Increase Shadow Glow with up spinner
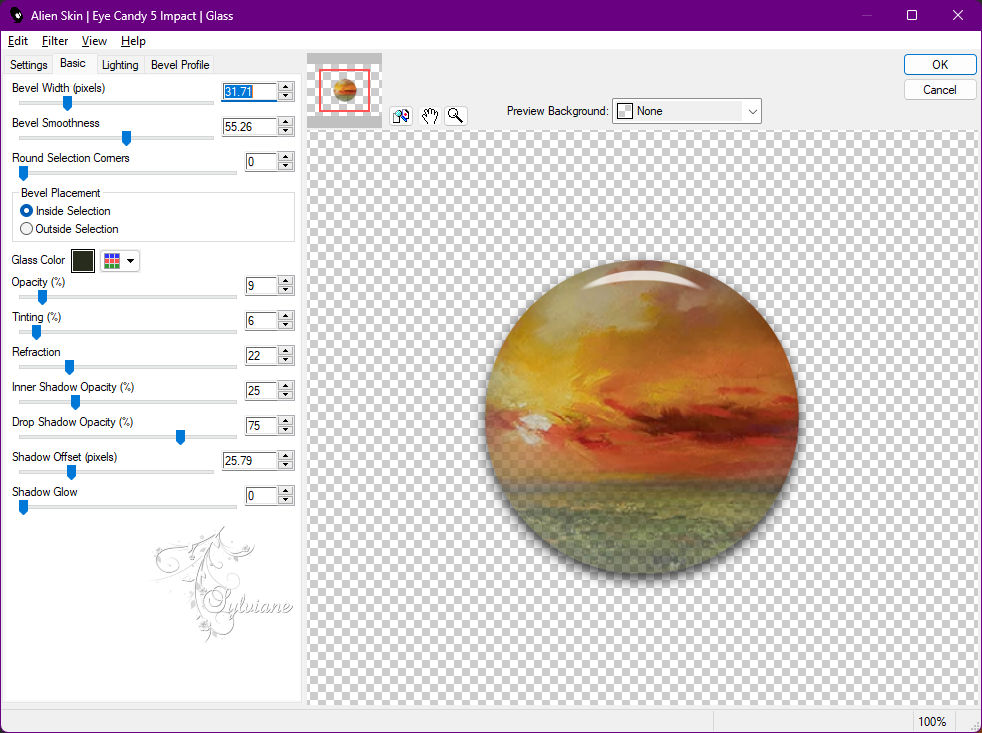Screen dimensions: 982x733 pyautogui.click(x=286, y=492)
